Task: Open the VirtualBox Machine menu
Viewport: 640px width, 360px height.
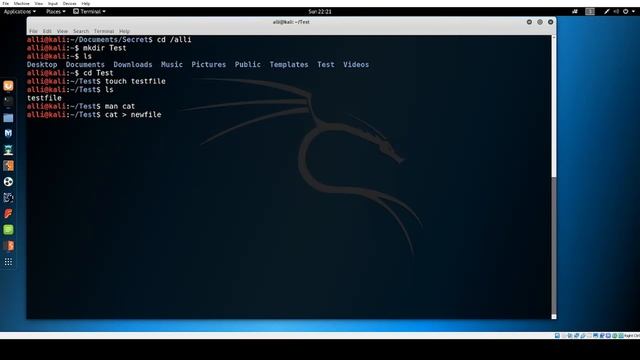Action: click(x=22, y=3)
